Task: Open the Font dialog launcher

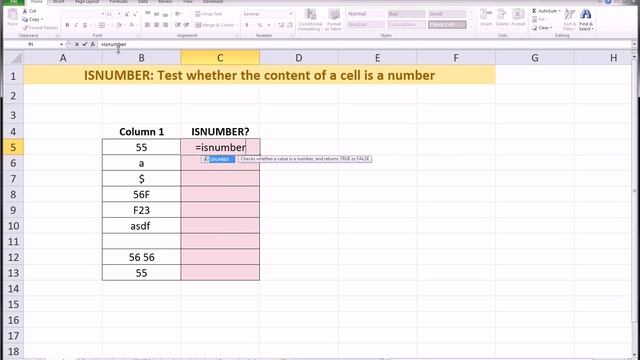Action: pyautogui.click(x=138, y=36)
